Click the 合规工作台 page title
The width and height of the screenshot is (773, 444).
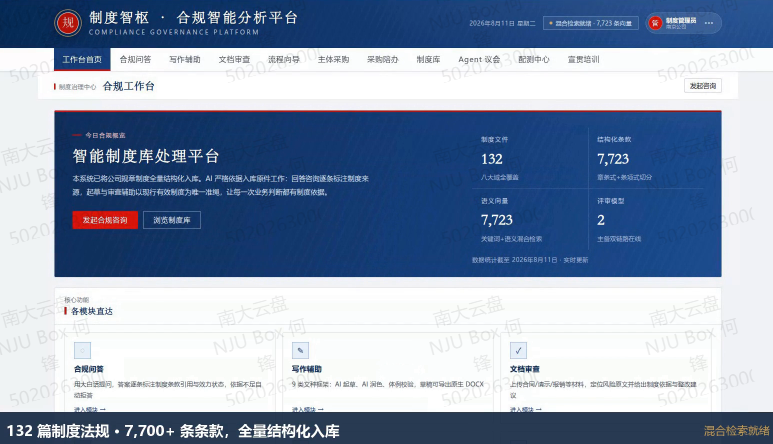point(129,86)
